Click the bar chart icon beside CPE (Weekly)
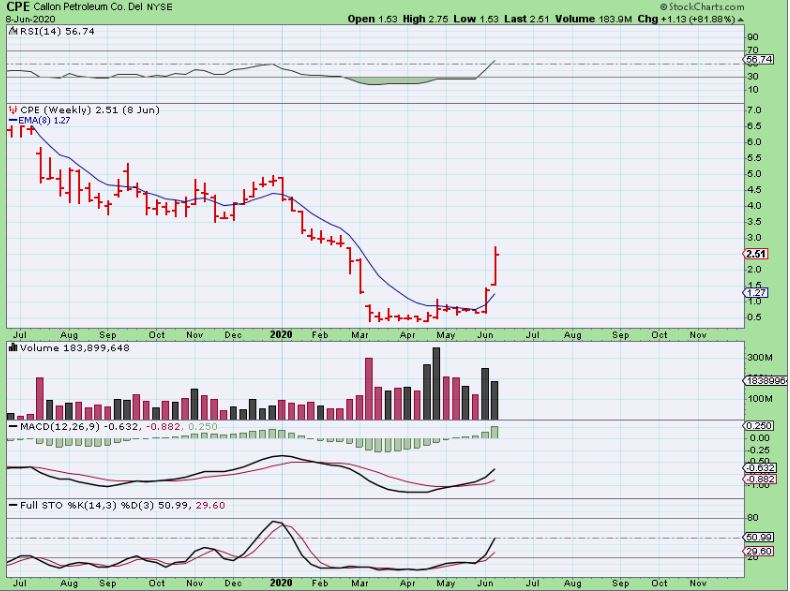Screen dimensions: 790x591 click(x=14, y=110)
